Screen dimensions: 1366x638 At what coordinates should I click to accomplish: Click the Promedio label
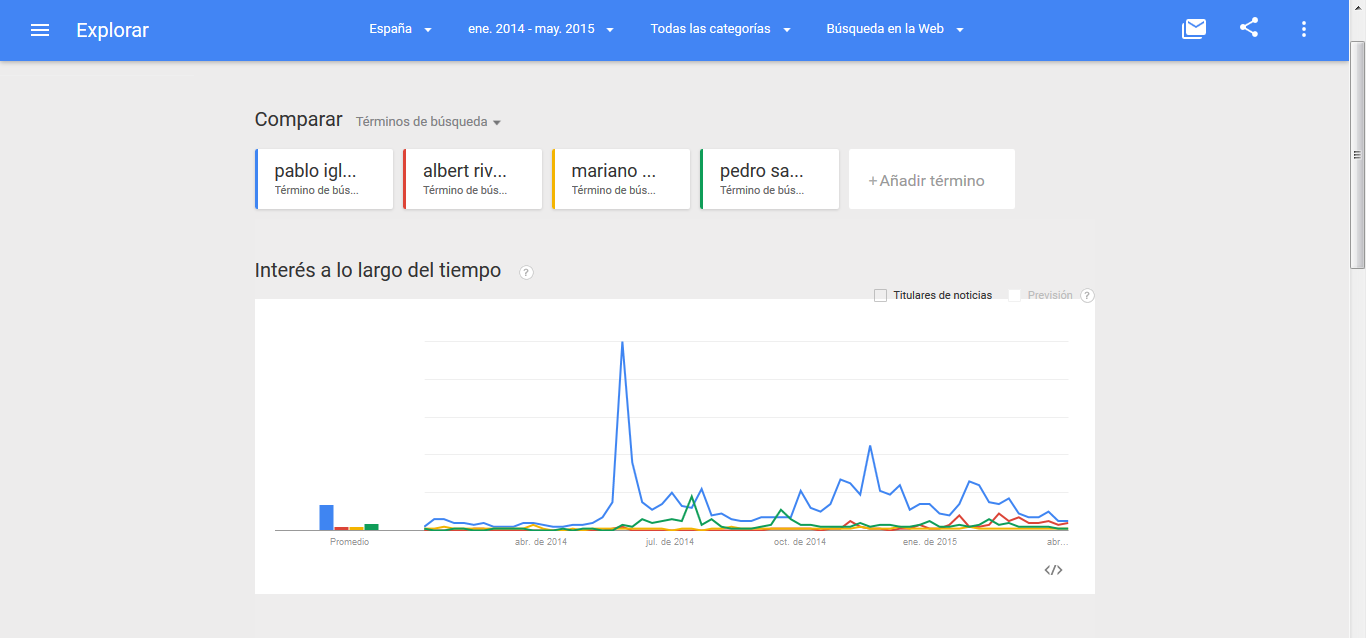pos(349,542)
